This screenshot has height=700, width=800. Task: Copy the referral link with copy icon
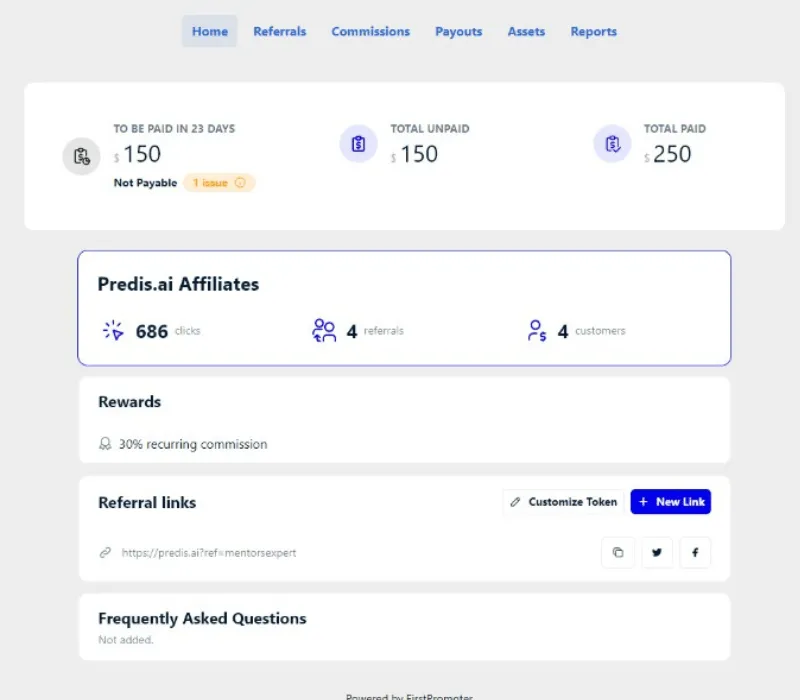pos(618,552)
